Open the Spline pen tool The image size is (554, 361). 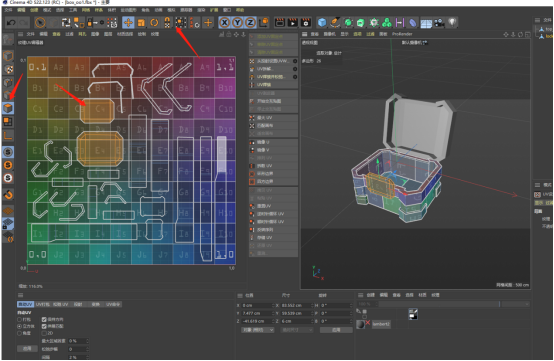point(335,23)
